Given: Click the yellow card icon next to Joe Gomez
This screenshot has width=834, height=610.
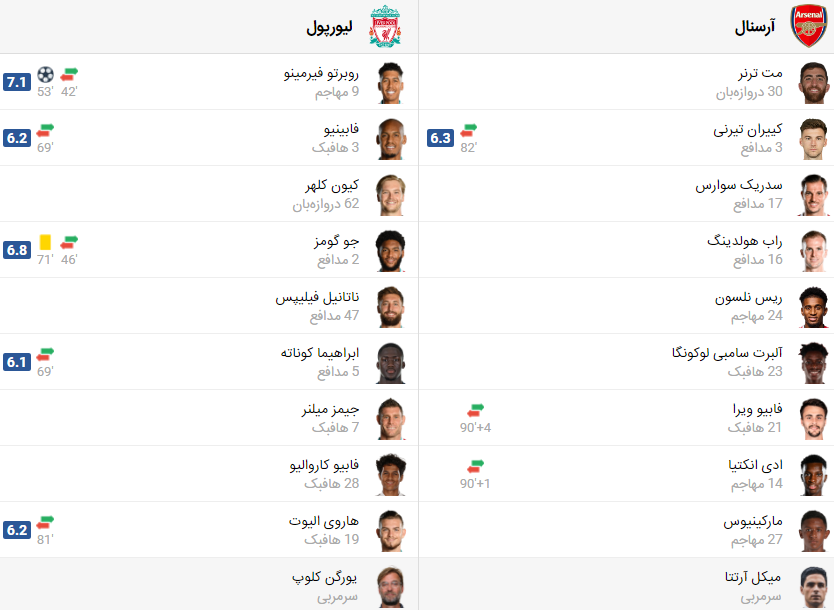Looking at the screenshot, I should pyautogui.click(x=43, y=243).
